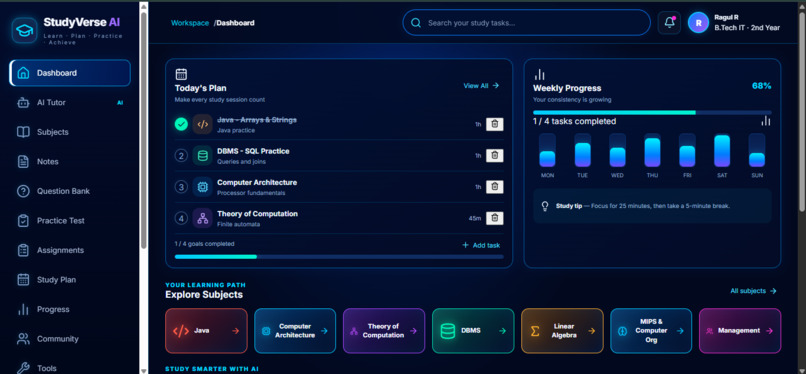The width and height of the screenshot is (806, 374).
Task: Click the DBMS database icon in Today's Plan
Action: point(203,156)
